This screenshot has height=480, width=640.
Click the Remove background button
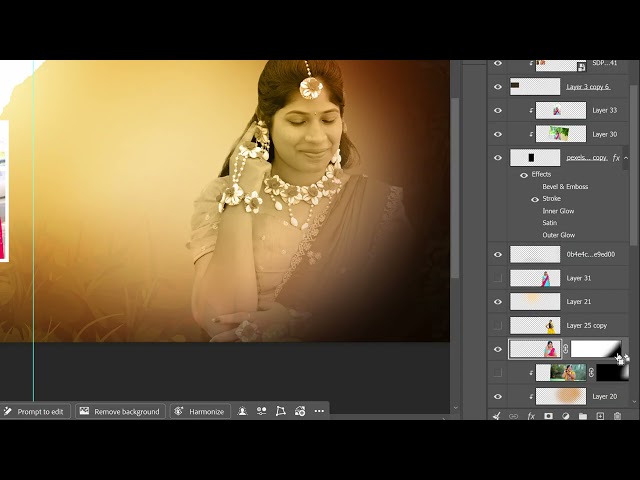120,411
